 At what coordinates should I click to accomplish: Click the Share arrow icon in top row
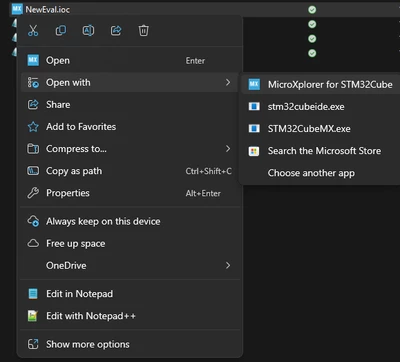pyautogui.click(x=116, y=31)
